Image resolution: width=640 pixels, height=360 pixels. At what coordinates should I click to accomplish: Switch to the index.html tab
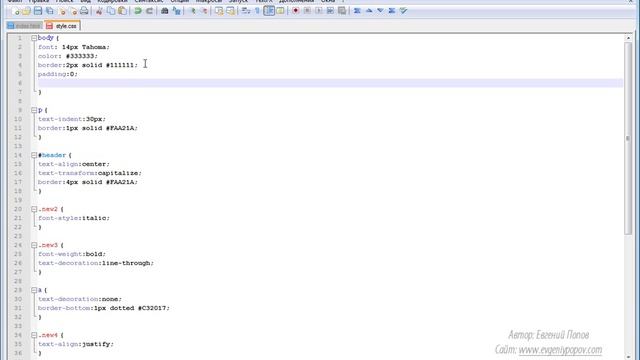(24, 26)
